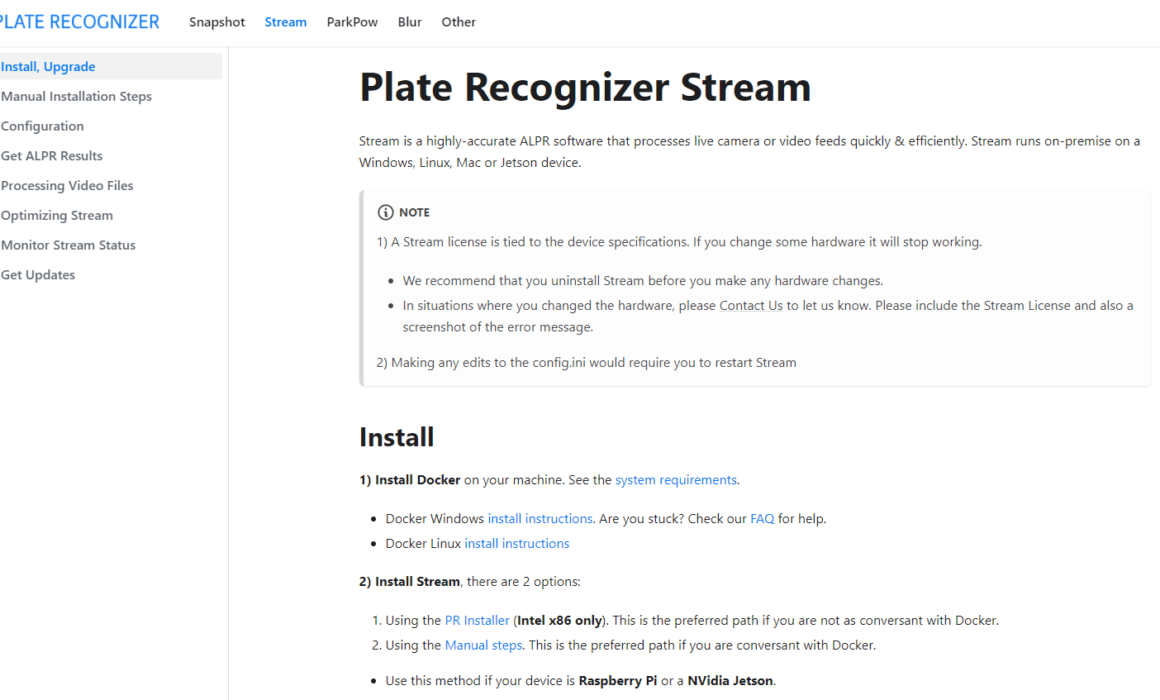Image resolution: width=1160 pixels, height=700 pixels.
Task: Click the note info icon
Action: point(385,212)
